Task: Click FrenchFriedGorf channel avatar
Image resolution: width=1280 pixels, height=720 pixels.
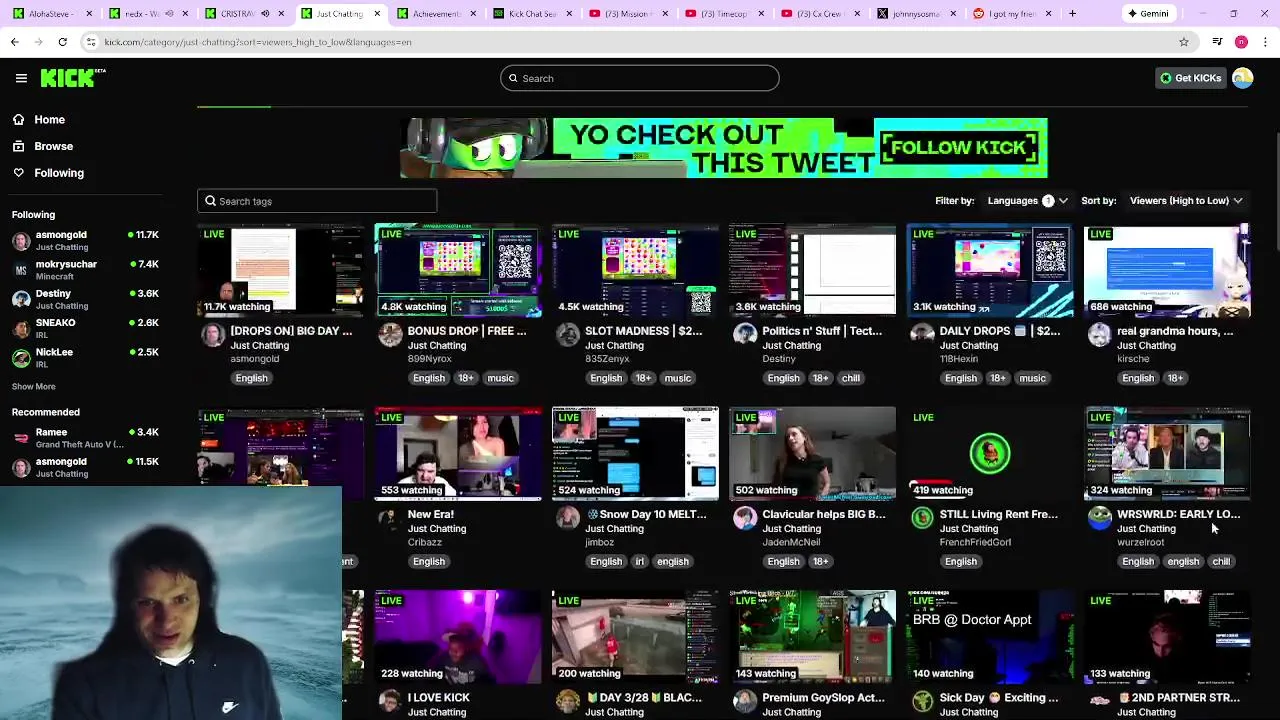Action: (922, 517)
